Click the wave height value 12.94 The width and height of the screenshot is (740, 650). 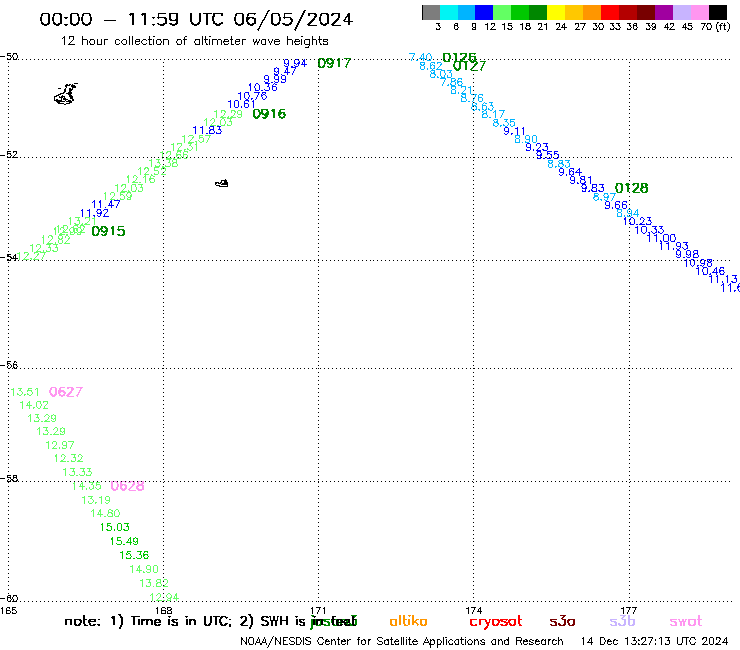coord(164,597)
